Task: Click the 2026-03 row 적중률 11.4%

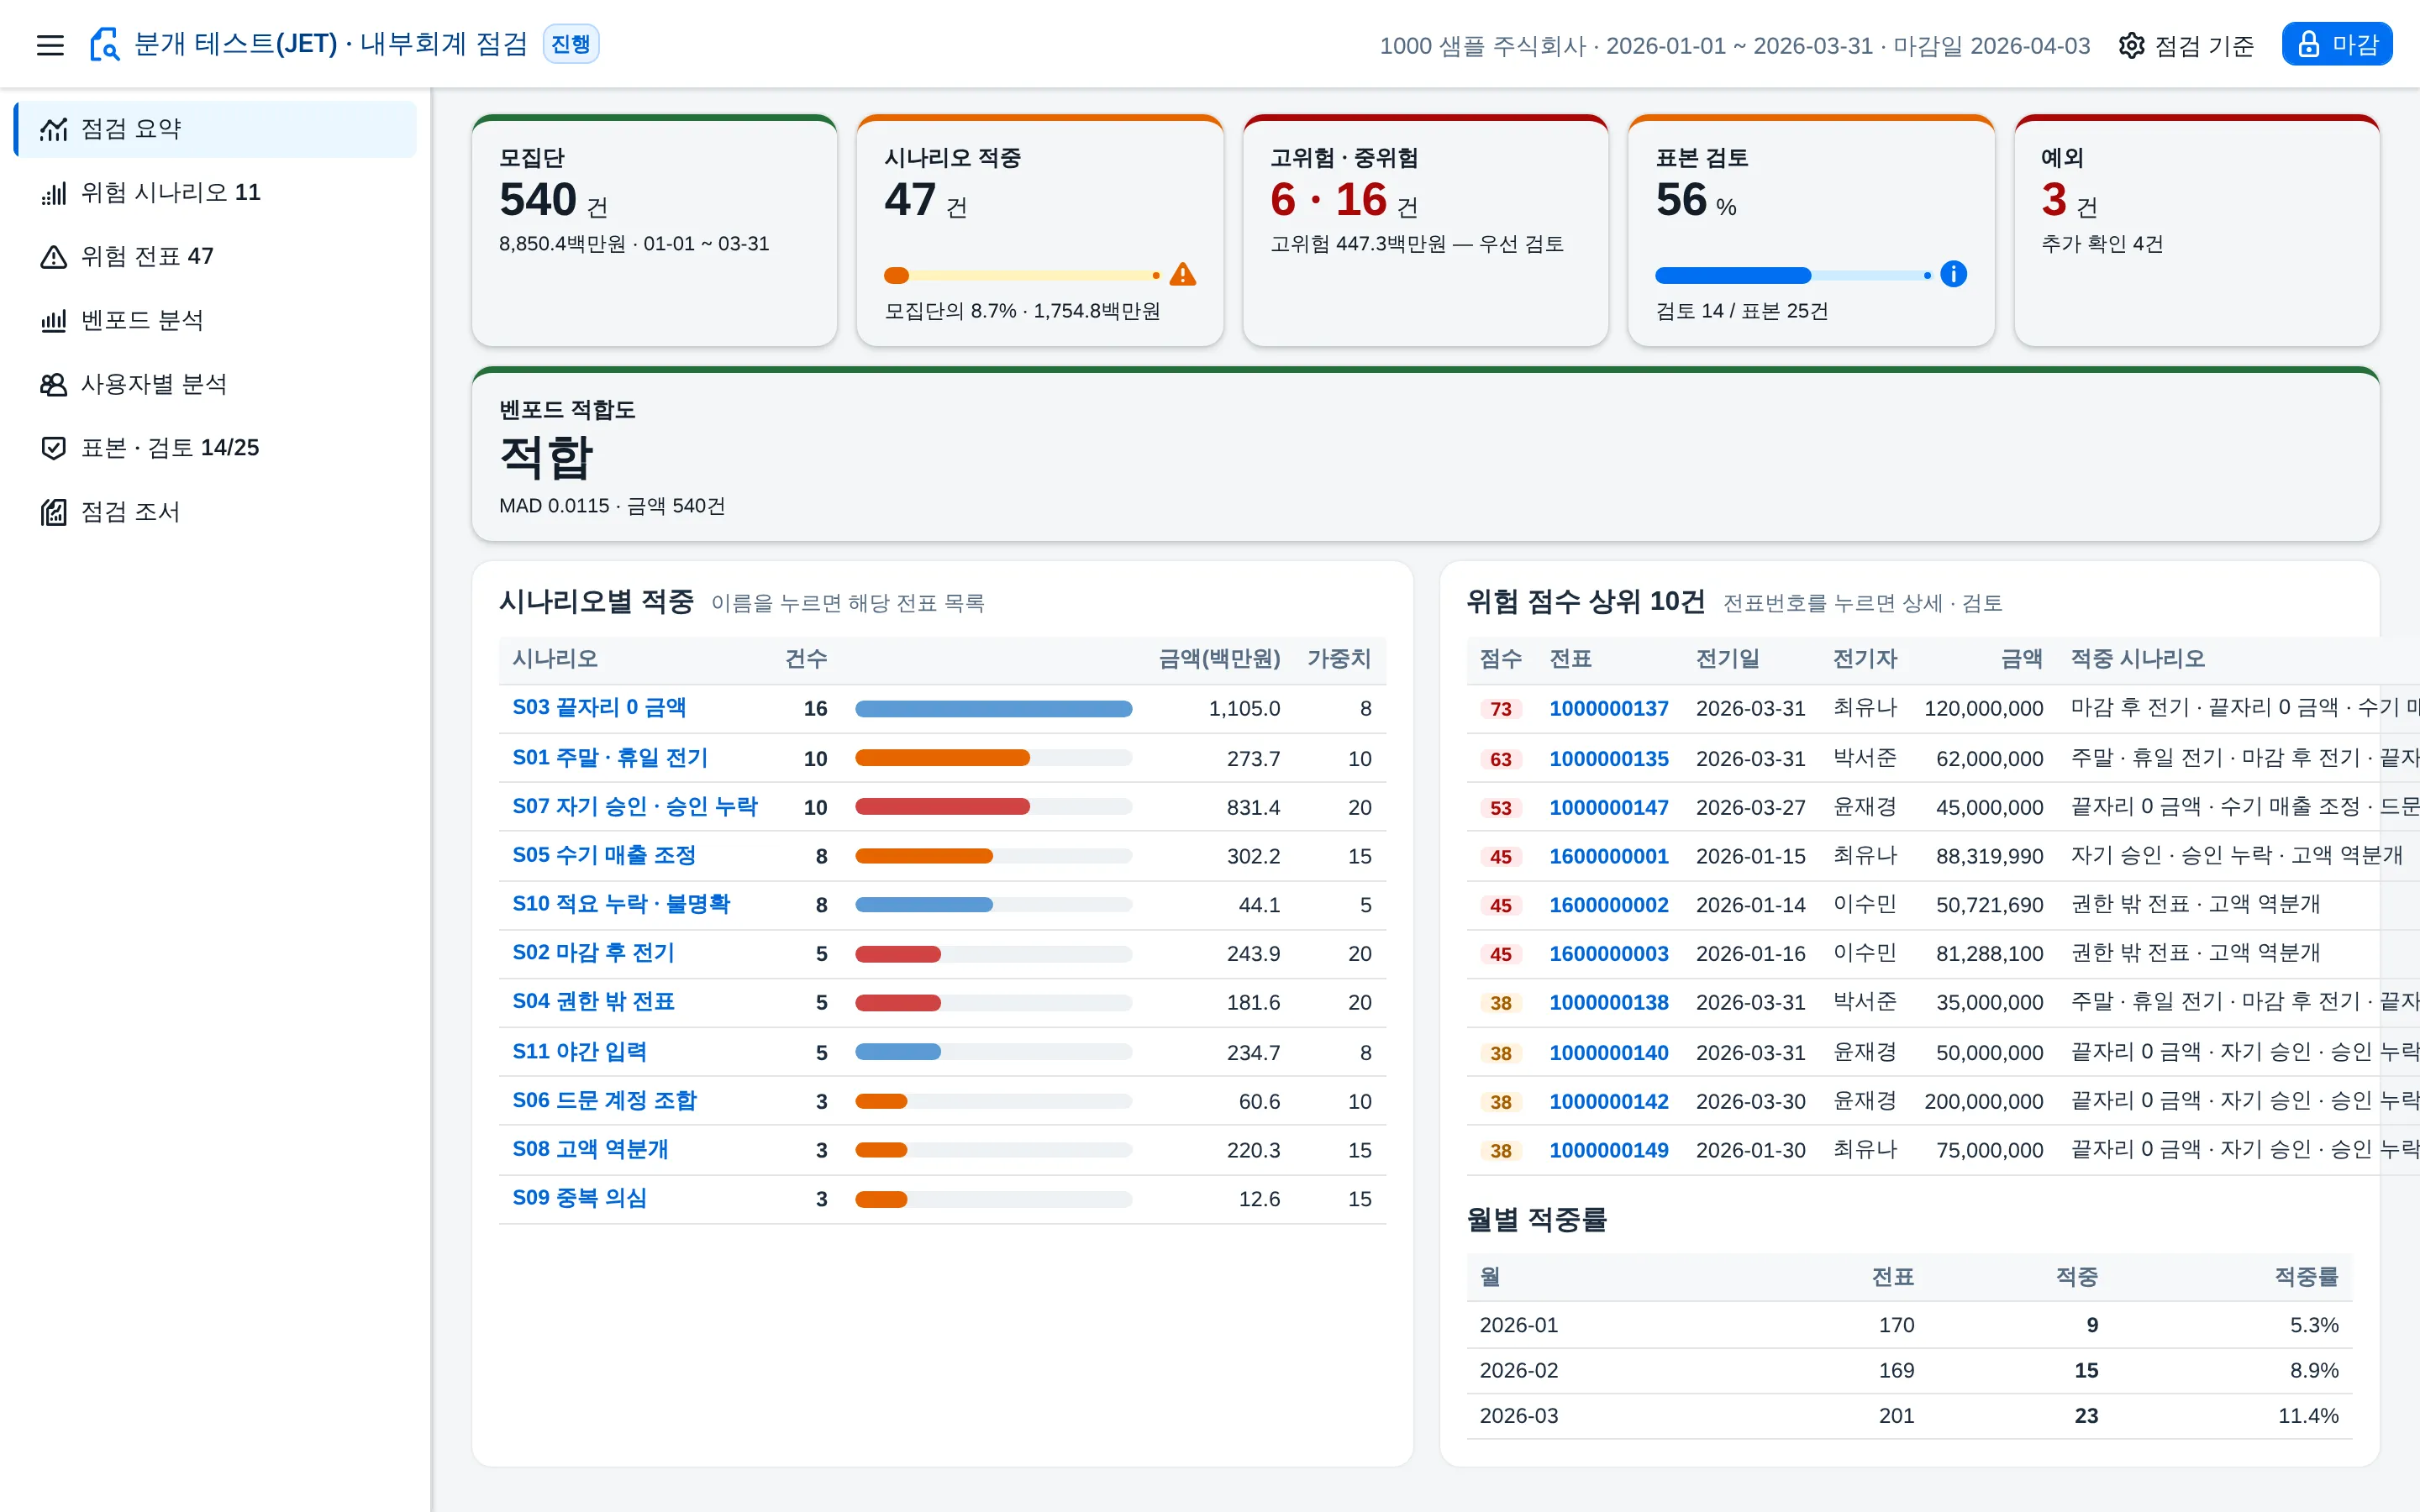Action: (x=2308, y=1416)
